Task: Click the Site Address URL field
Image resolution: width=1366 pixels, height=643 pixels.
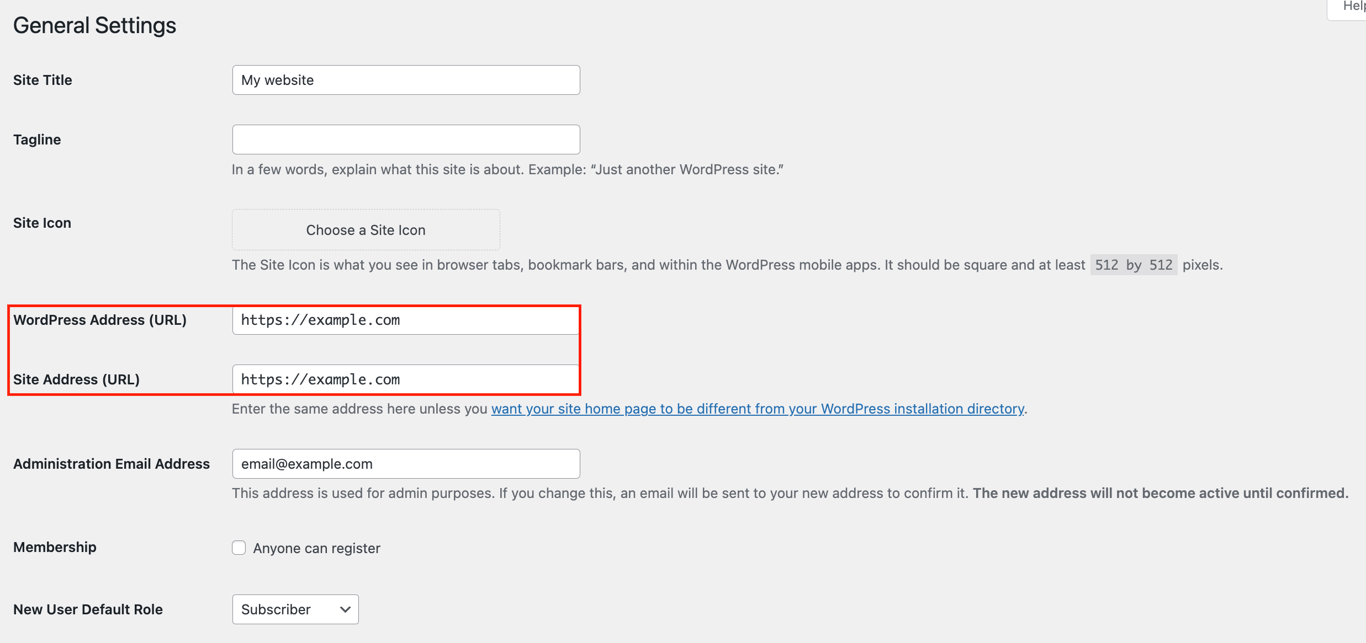Action: click(405, 379)
